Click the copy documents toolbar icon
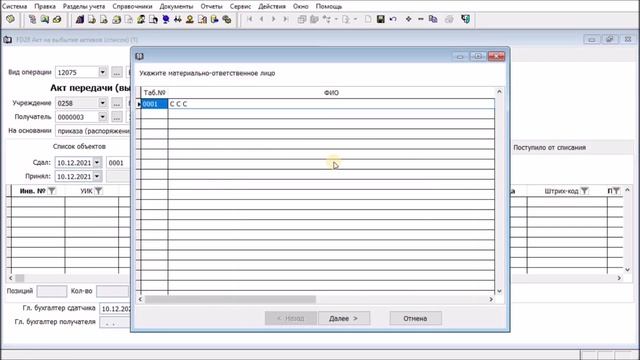Viewport: 640px width, 360px height. point(433,19)
